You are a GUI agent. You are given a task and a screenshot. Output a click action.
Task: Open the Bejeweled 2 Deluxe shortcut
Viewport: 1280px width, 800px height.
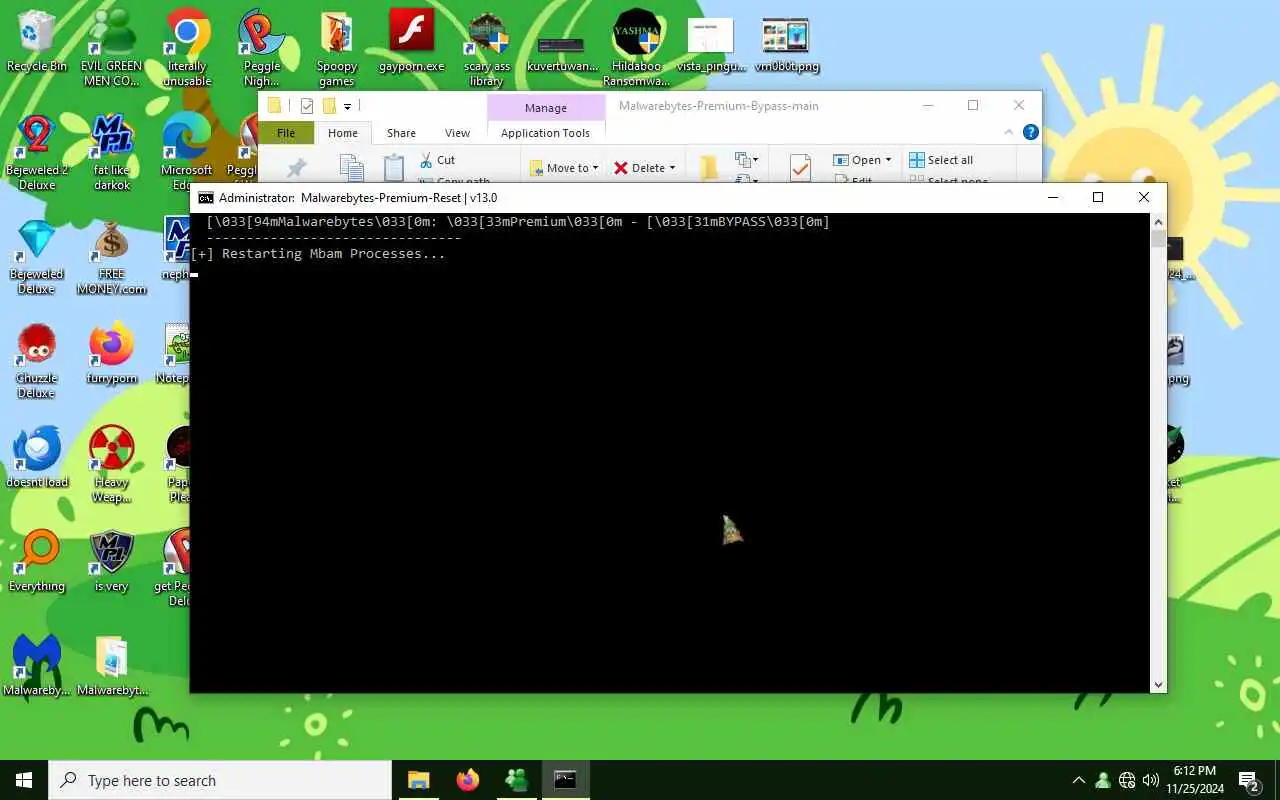point(37,152)
